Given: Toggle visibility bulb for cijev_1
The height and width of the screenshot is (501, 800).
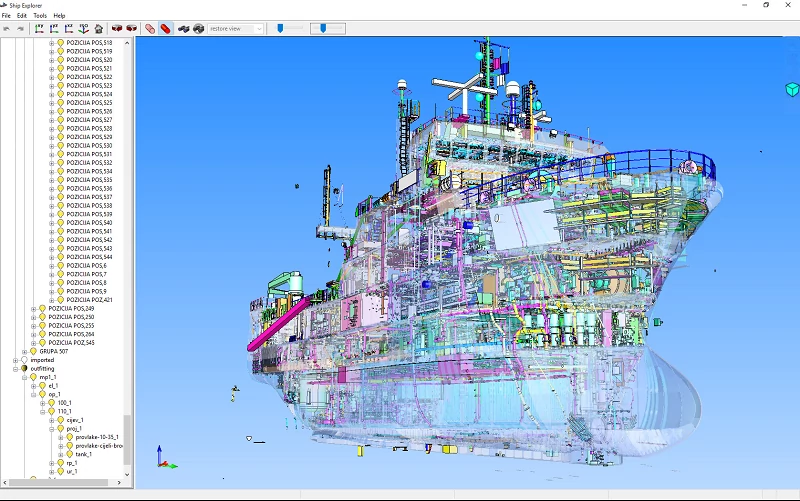Looking at the screenshot, I should point(60,420).
